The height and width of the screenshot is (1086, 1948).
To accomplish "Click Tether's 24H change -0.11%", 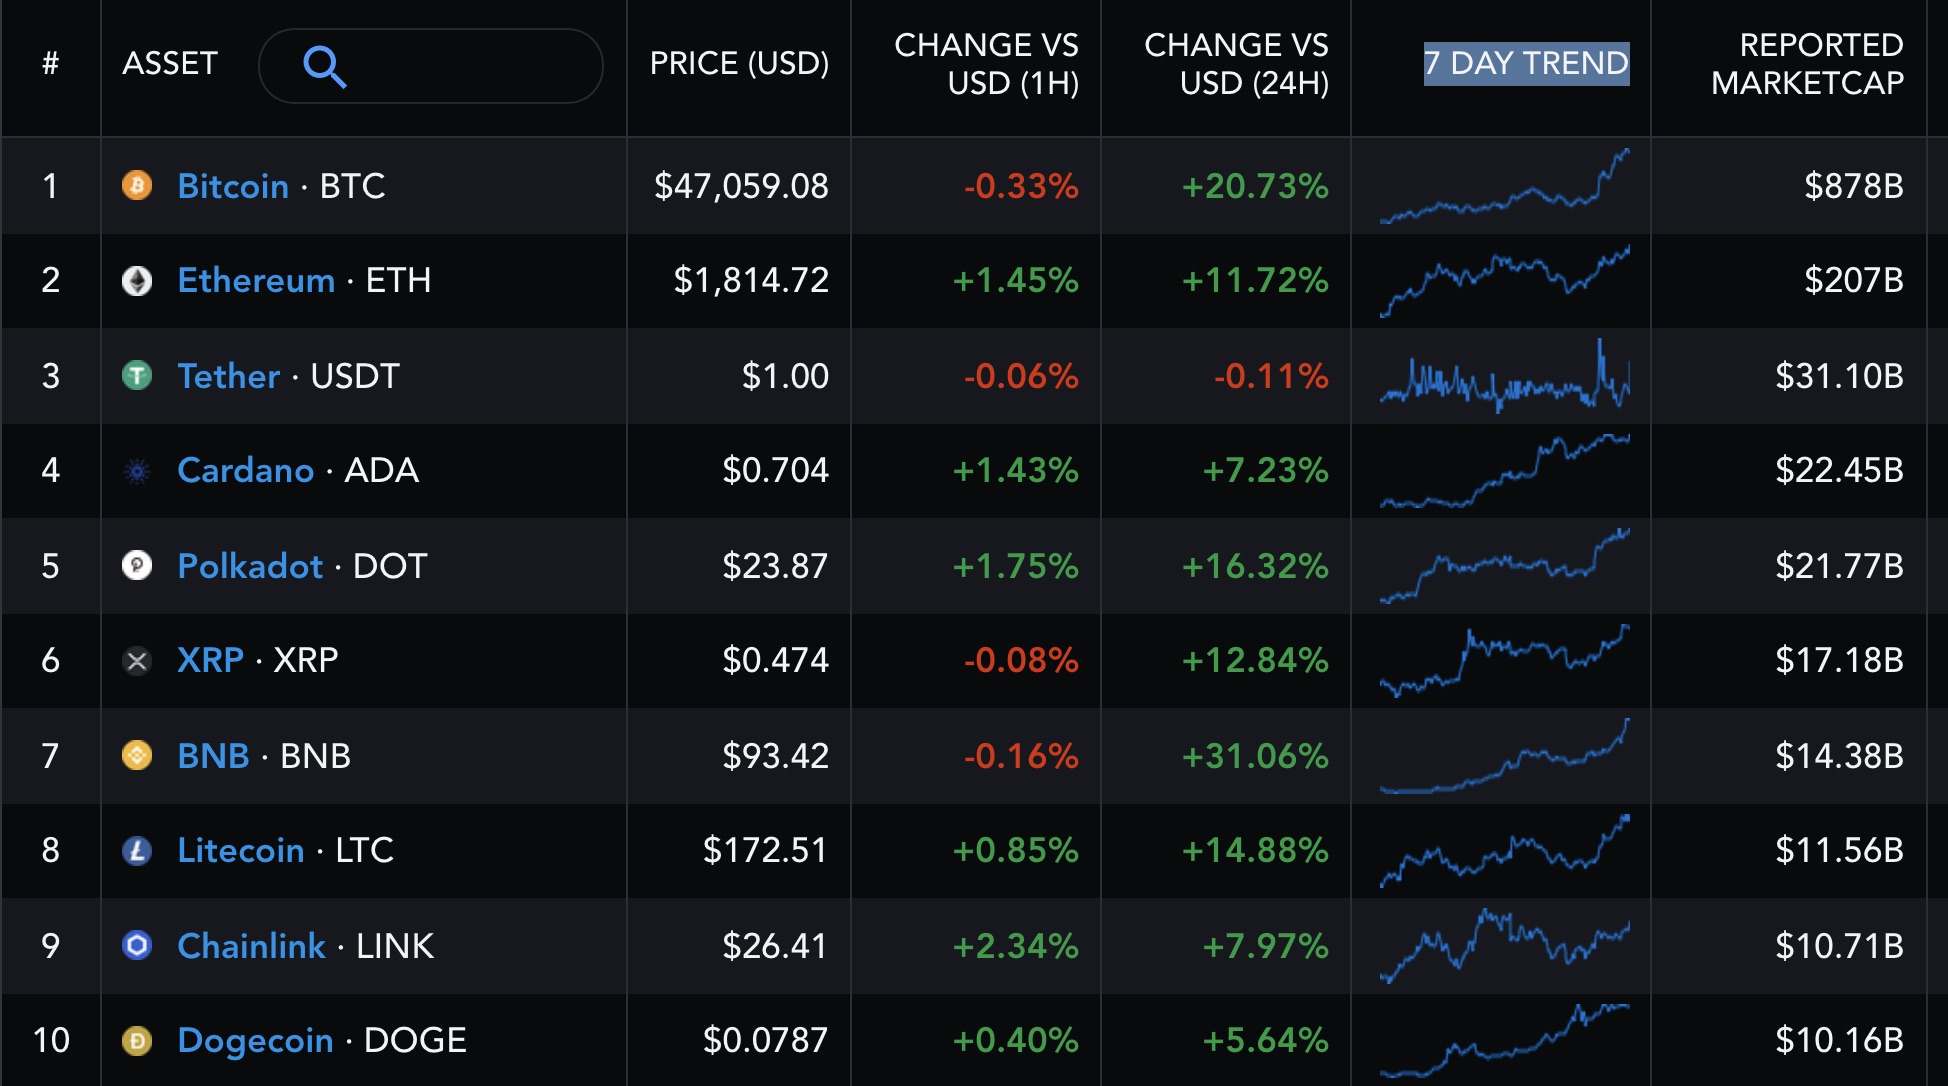I will coord(1271,376).
